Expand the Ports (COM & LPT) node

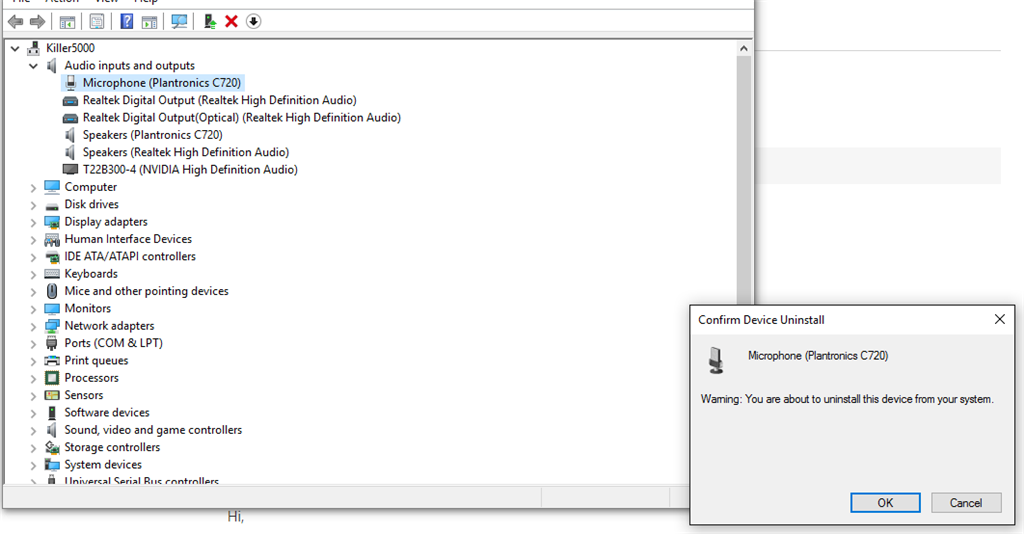click(x=33, y=343)
